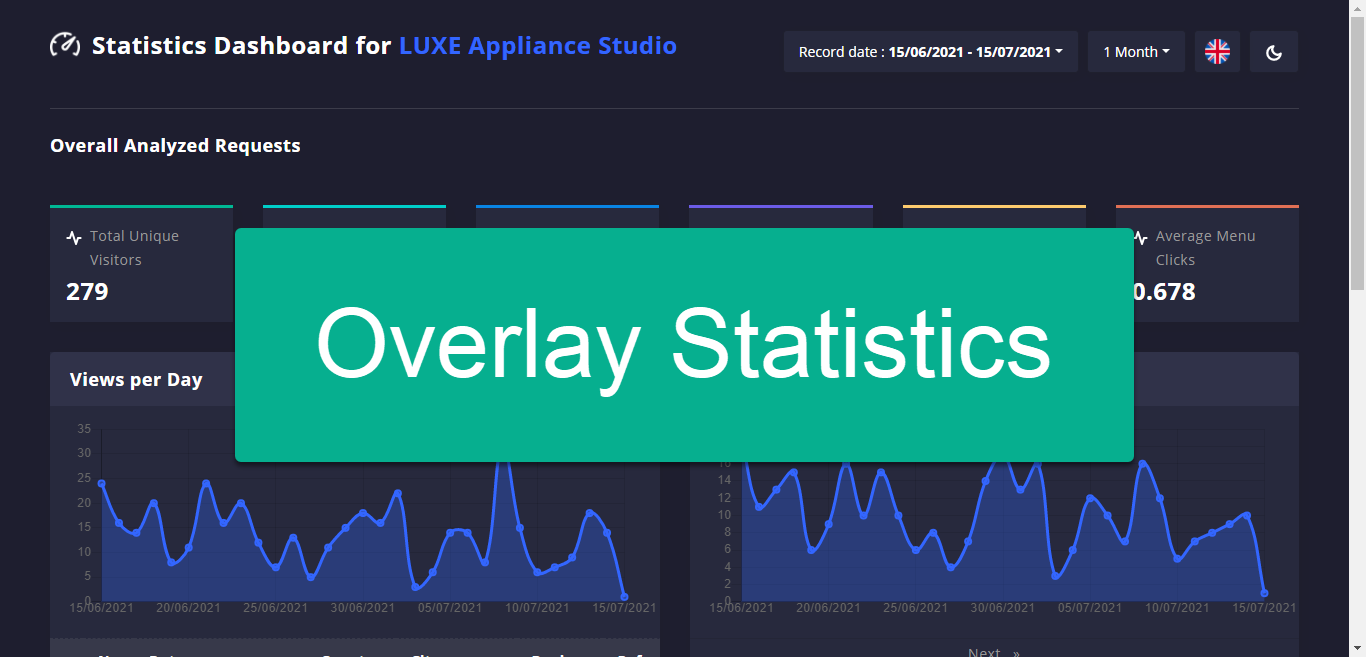Screen dimensions: 1366x657
Task: Open the Record date range dropdown
Action: click(x=930, y=51)
